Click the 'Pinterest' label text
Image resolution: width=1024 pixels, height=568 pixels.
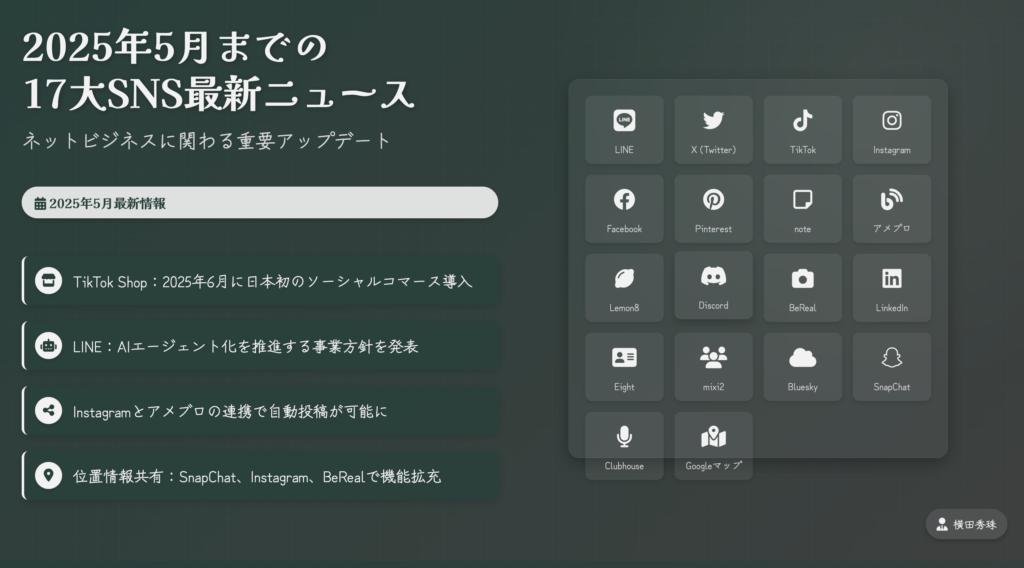[x=713, y=229]
